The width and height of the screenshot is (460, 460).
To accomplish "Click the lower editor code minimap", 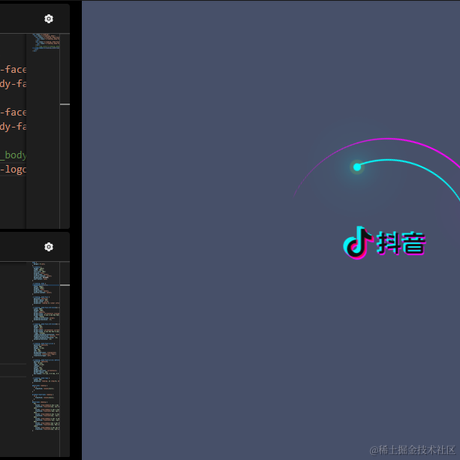I will click(x=46, y=347).
